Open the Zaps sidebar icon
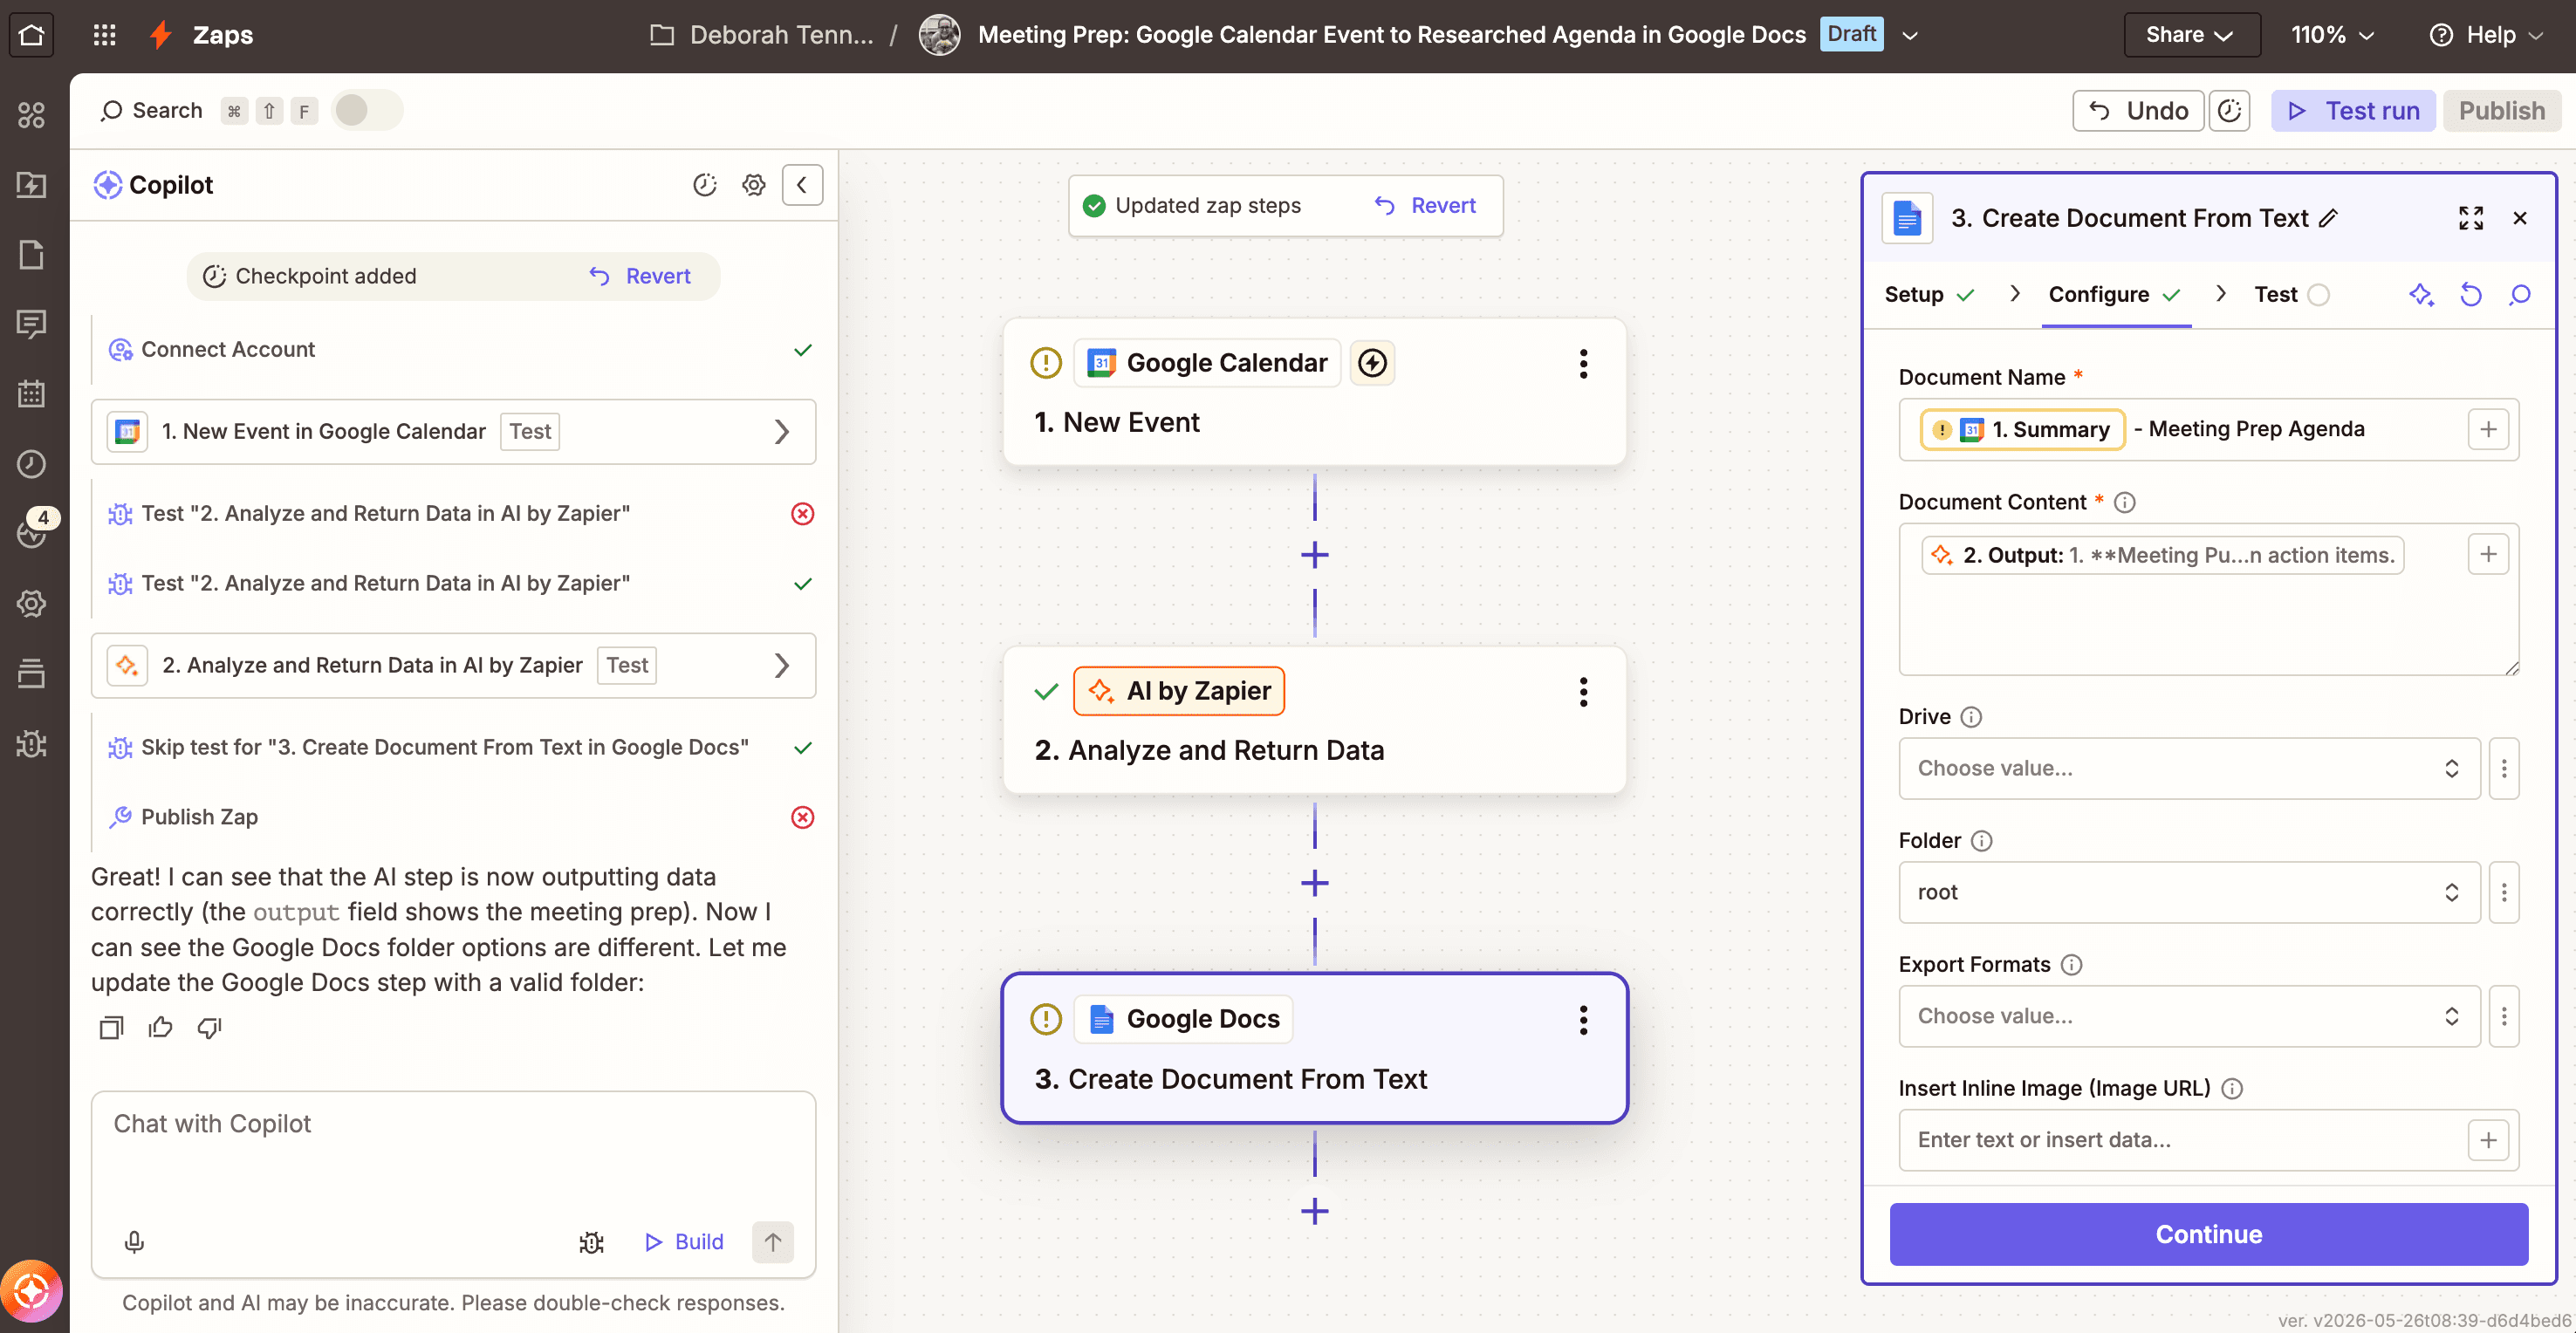The image size is (2576, 1333). (x=31, y=184)
